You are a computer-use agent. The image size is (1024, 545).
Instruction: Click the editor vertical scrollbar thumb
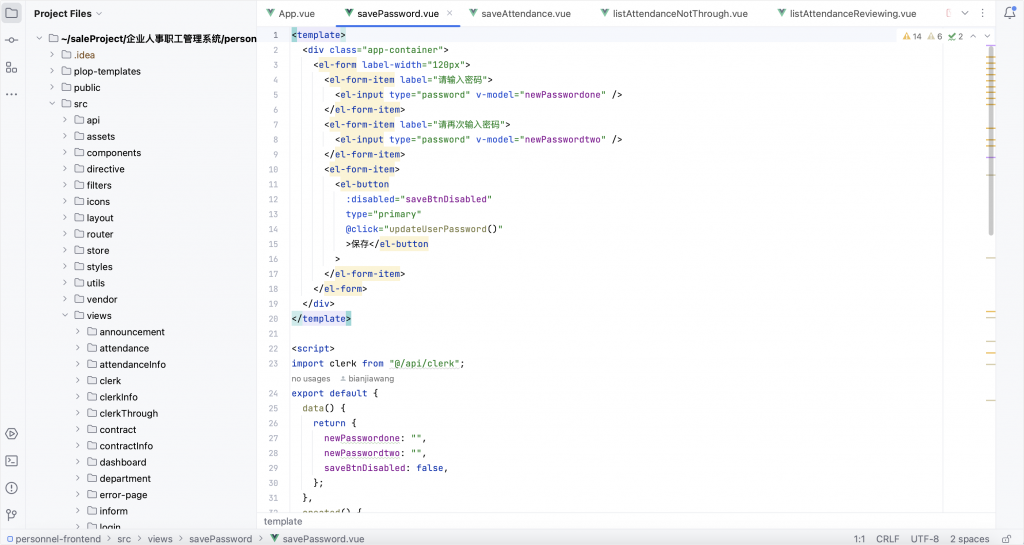(x=991, y=140)
